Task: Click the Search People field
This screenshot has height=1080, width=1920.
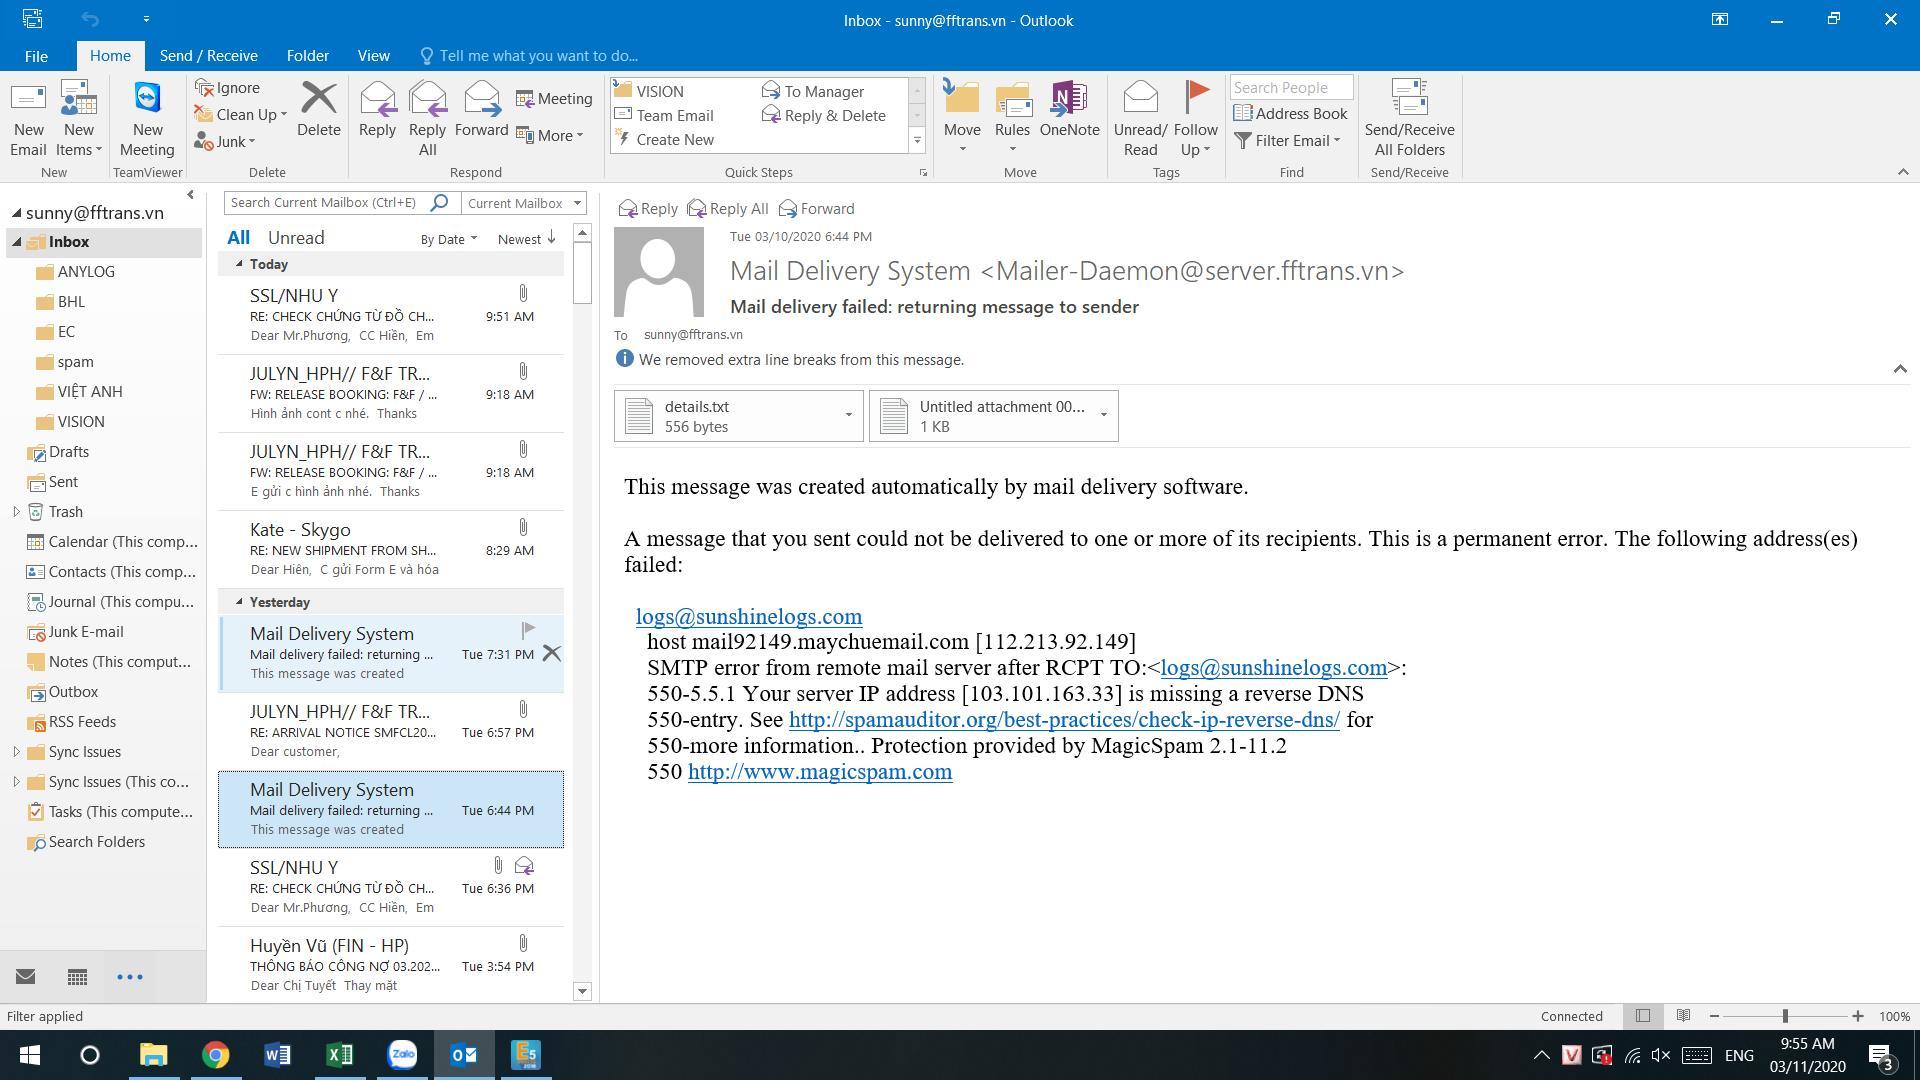Action: pos(1291,88)
